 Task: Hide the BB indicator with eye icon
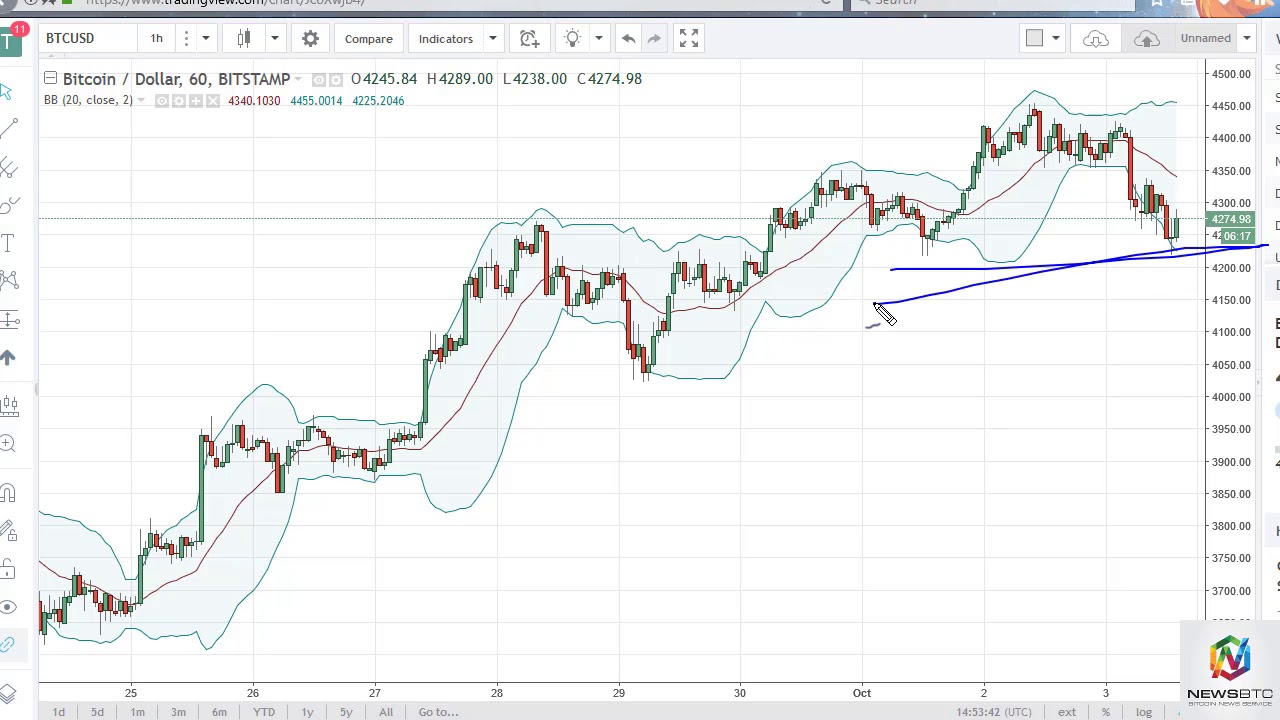(162, 101)
